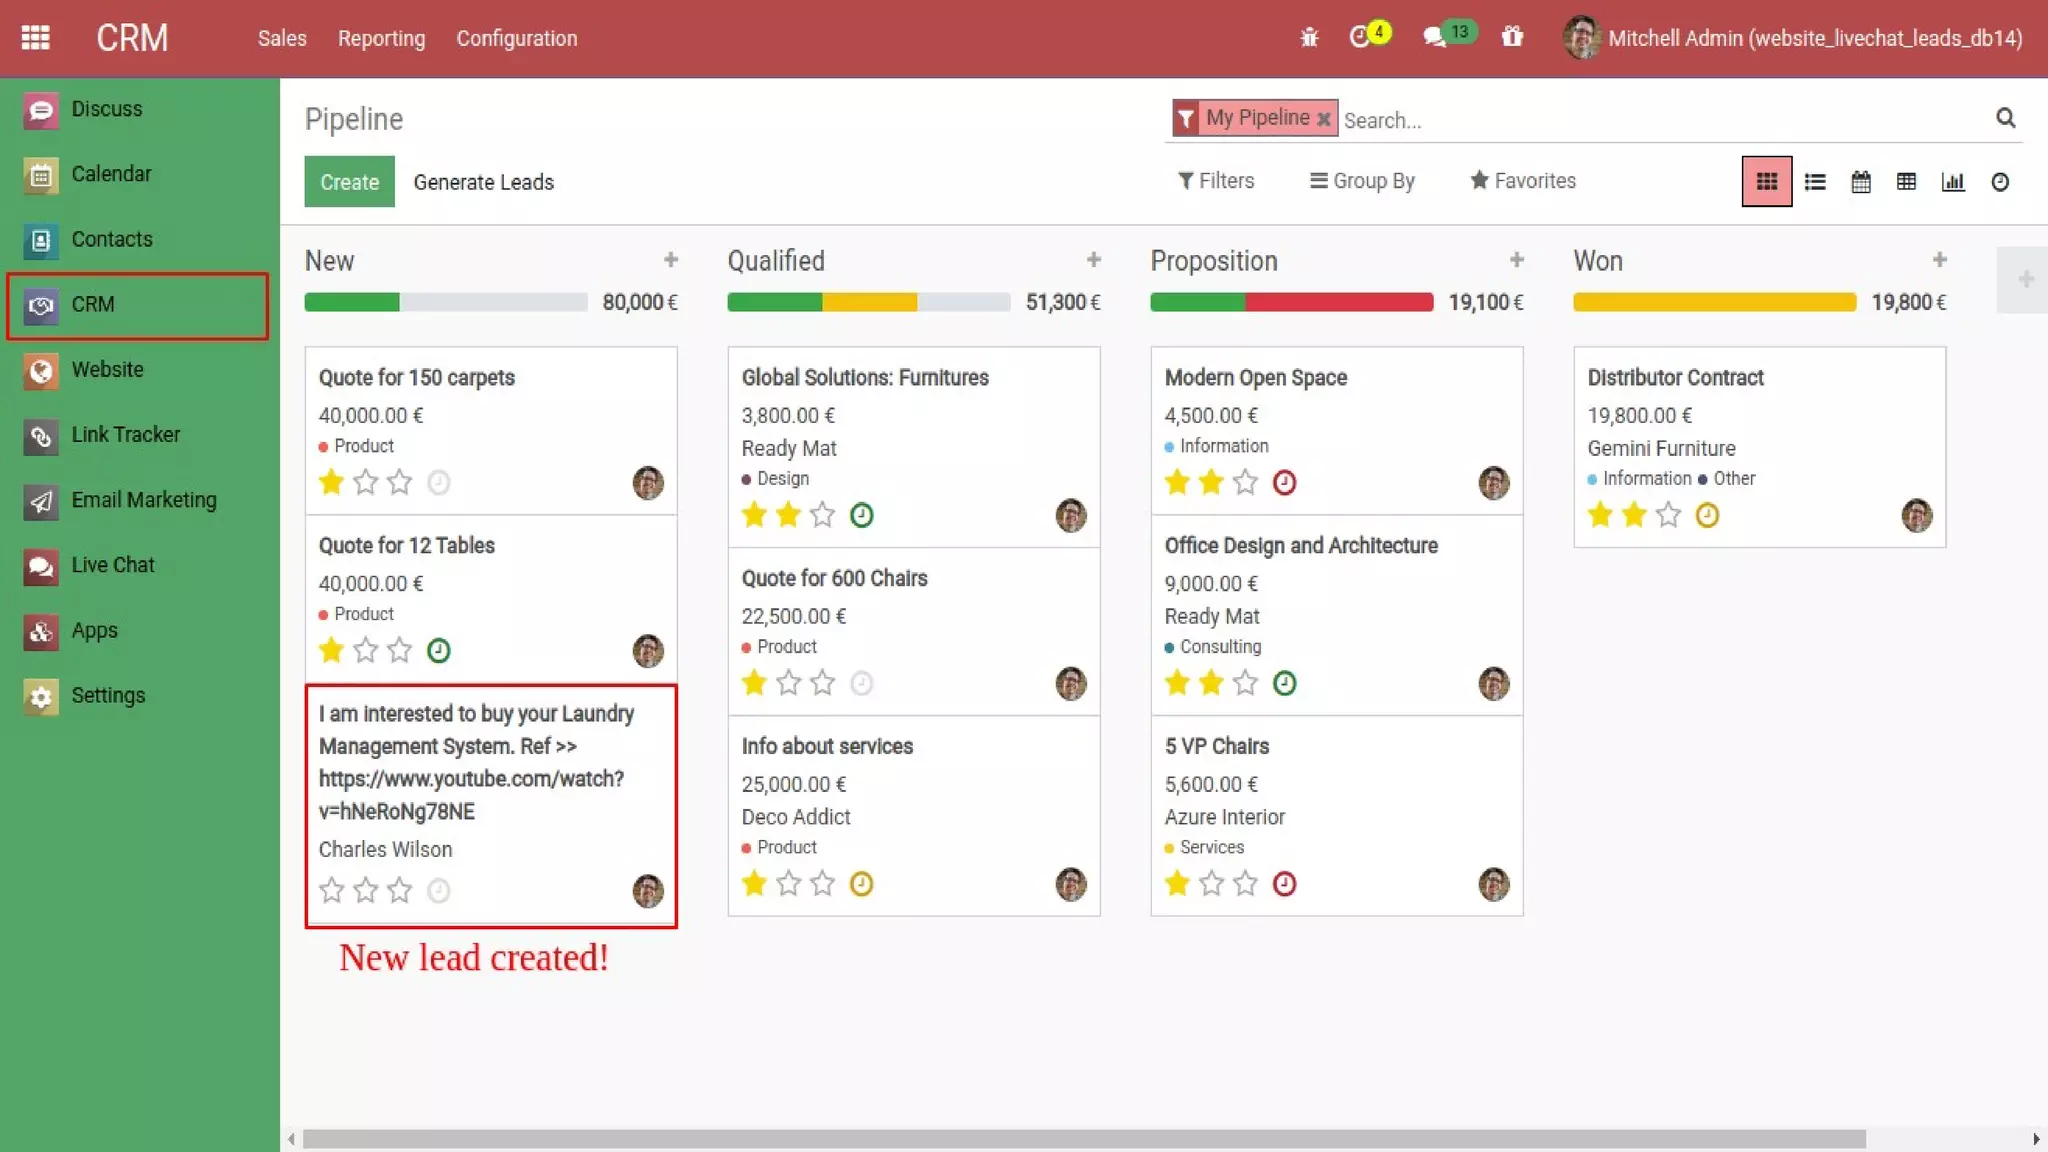Image resolution: width=2048 pixels, height=1152 pixels.
Task: Open the conversations icon with badge 13
Action: click(x=1435, y=37)
